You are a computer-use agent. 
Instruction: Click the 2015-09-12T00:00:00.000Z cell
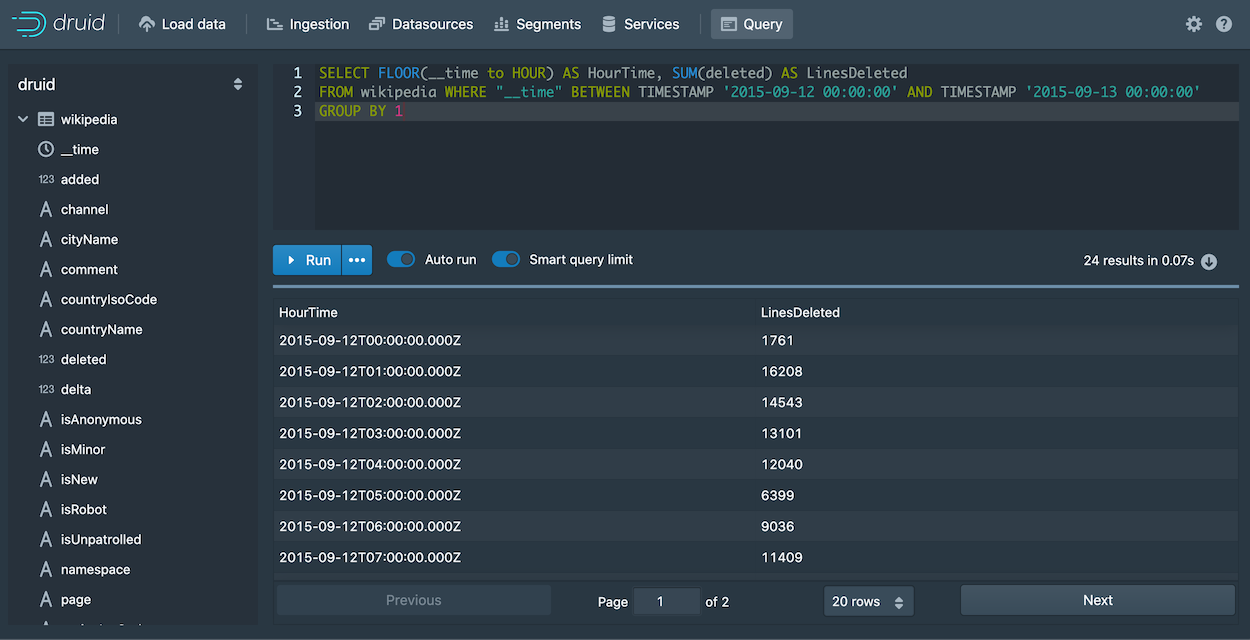pos(370,340)
